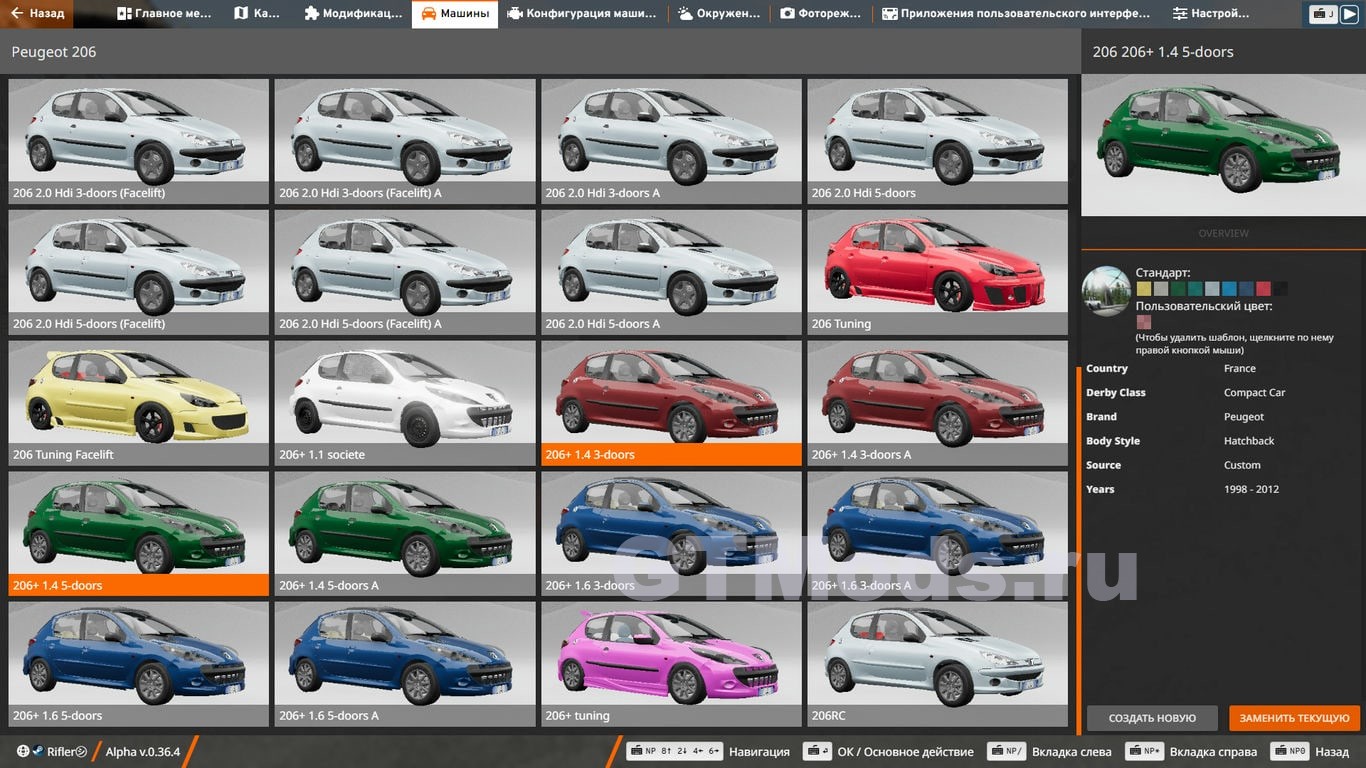
Task: Choose the 206RC car card
Action: click(x=937, y=664)
